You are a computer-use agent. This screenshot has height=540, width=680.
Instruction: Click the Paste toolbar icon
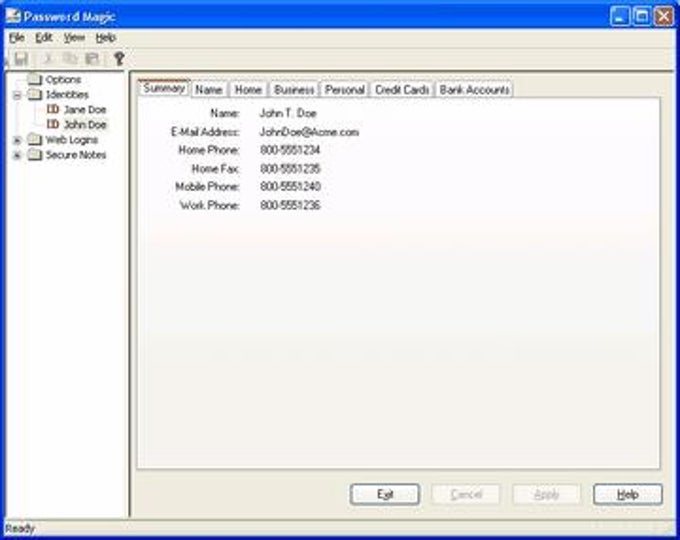pyautogui.click(x=92, y=59)
